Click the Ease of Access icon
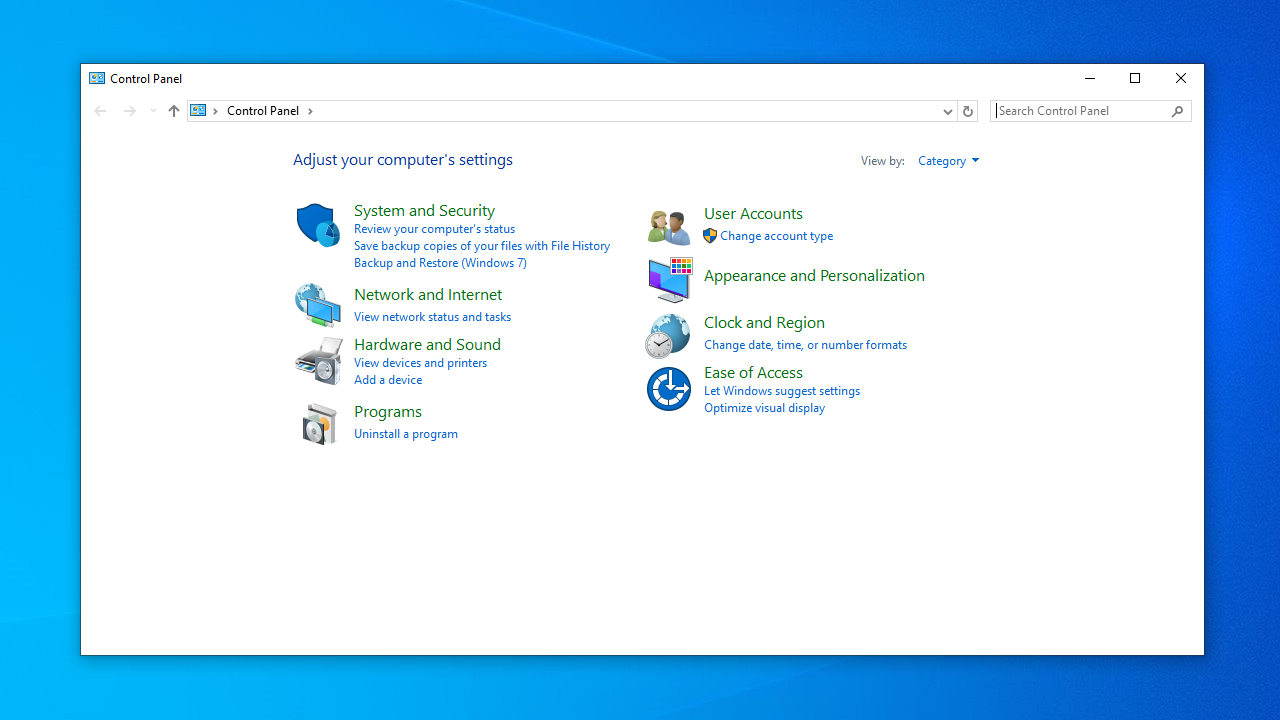The image size is (1280, 720). [x=668, y=389]
